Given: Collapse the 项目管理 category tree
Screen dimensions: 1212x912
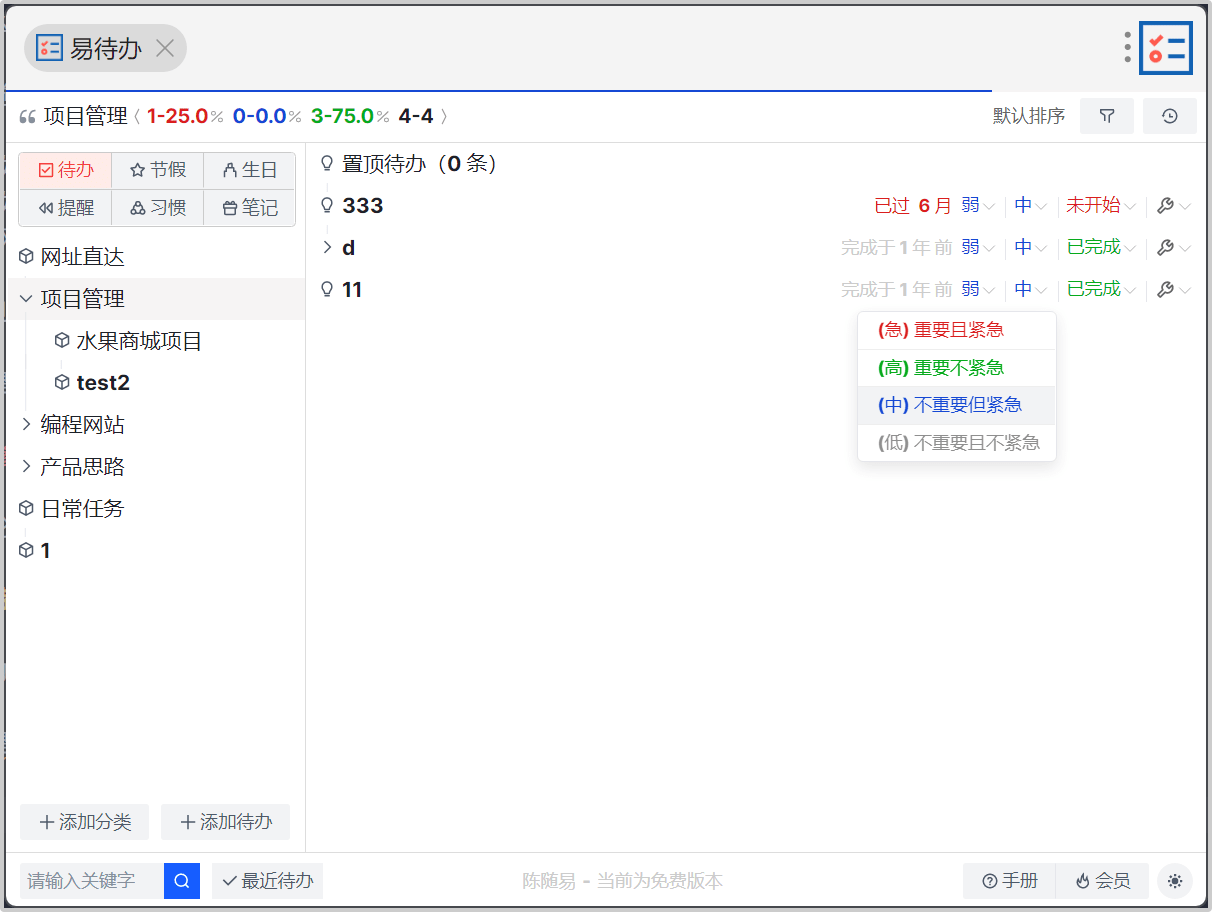Looking at the screenshot, I should pyautogui.click(x=26, y=299).
